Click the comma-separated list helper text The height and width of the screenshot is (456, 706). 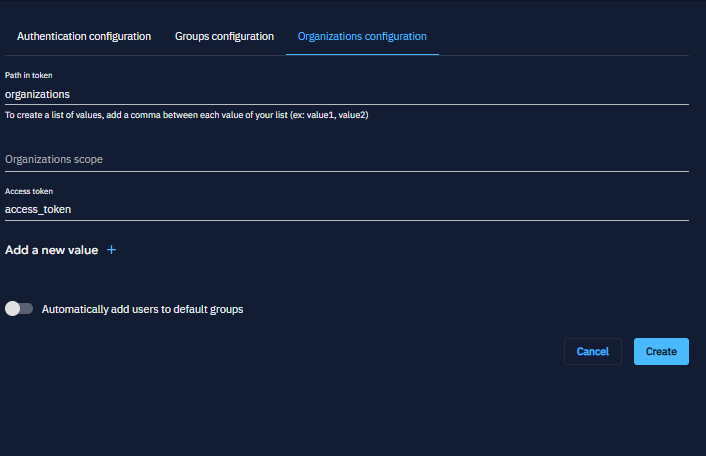pos(150,115)
